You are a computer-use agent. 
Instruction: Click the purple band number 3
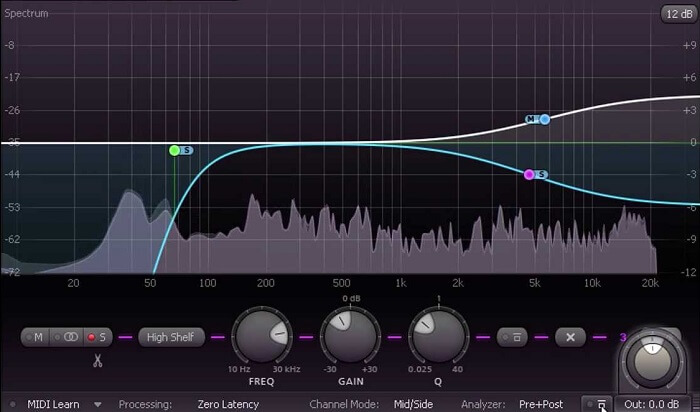coord(623,337)
